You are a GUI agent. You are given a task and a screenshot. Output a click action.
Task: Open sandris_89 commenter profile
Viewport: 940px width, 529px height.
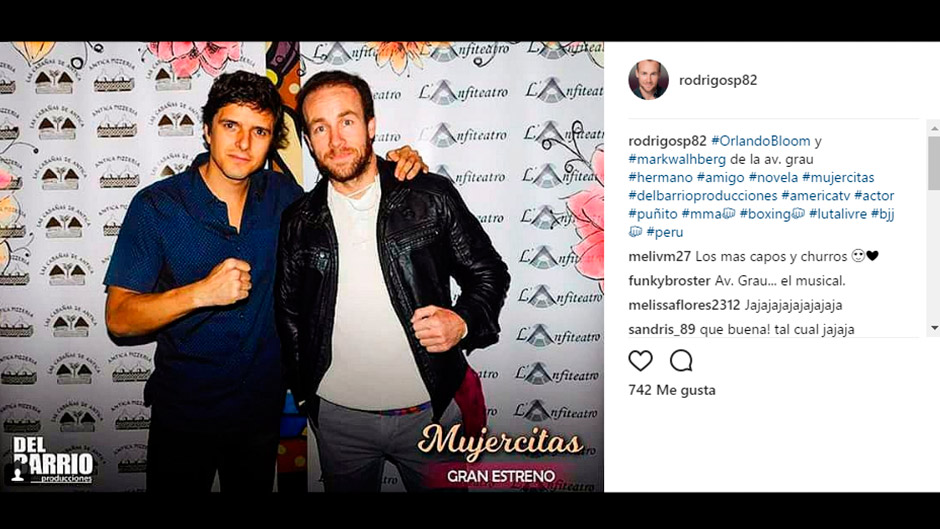(662, 329)
